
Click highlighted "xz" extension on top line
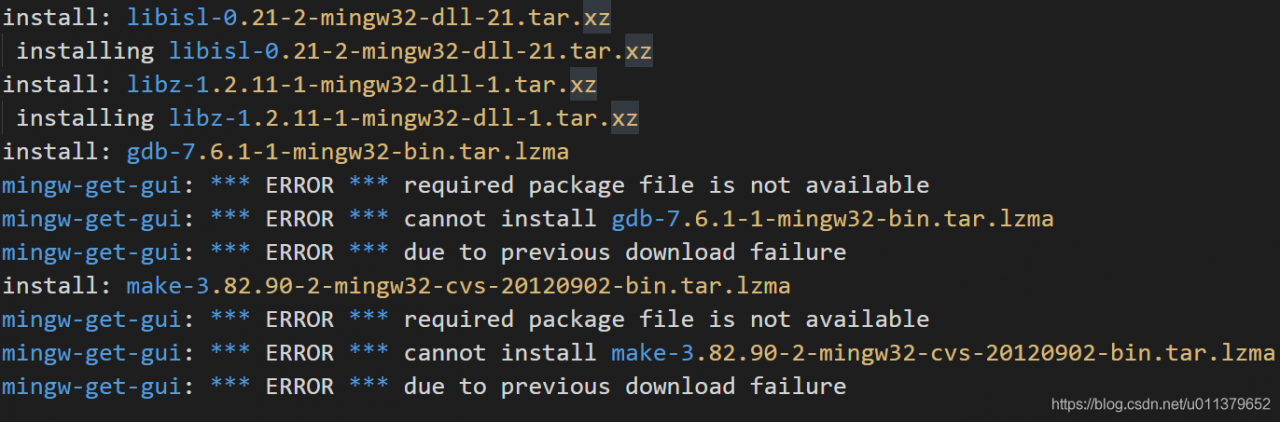[x=597, y=17]
